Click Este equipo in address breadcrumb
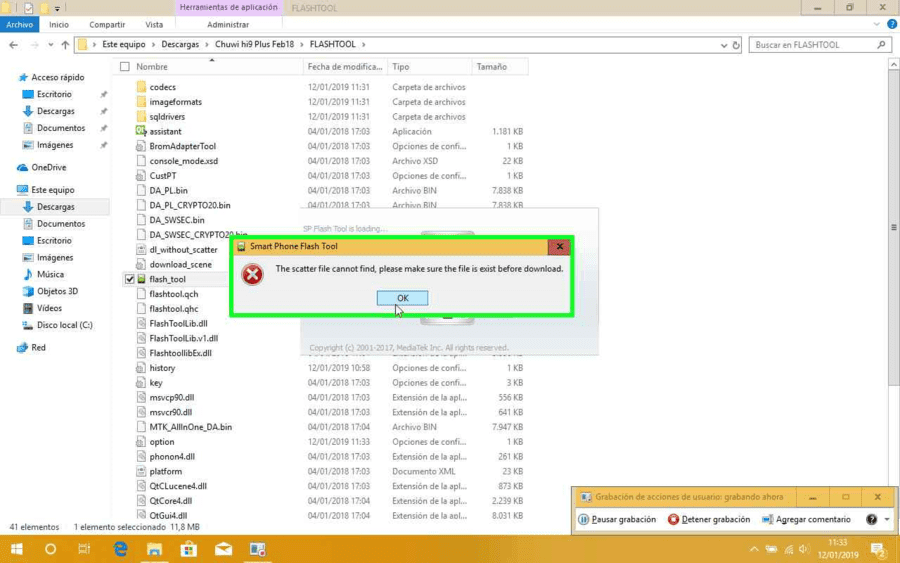The width and height of the screenshot is (900, 563). [123, 44]
